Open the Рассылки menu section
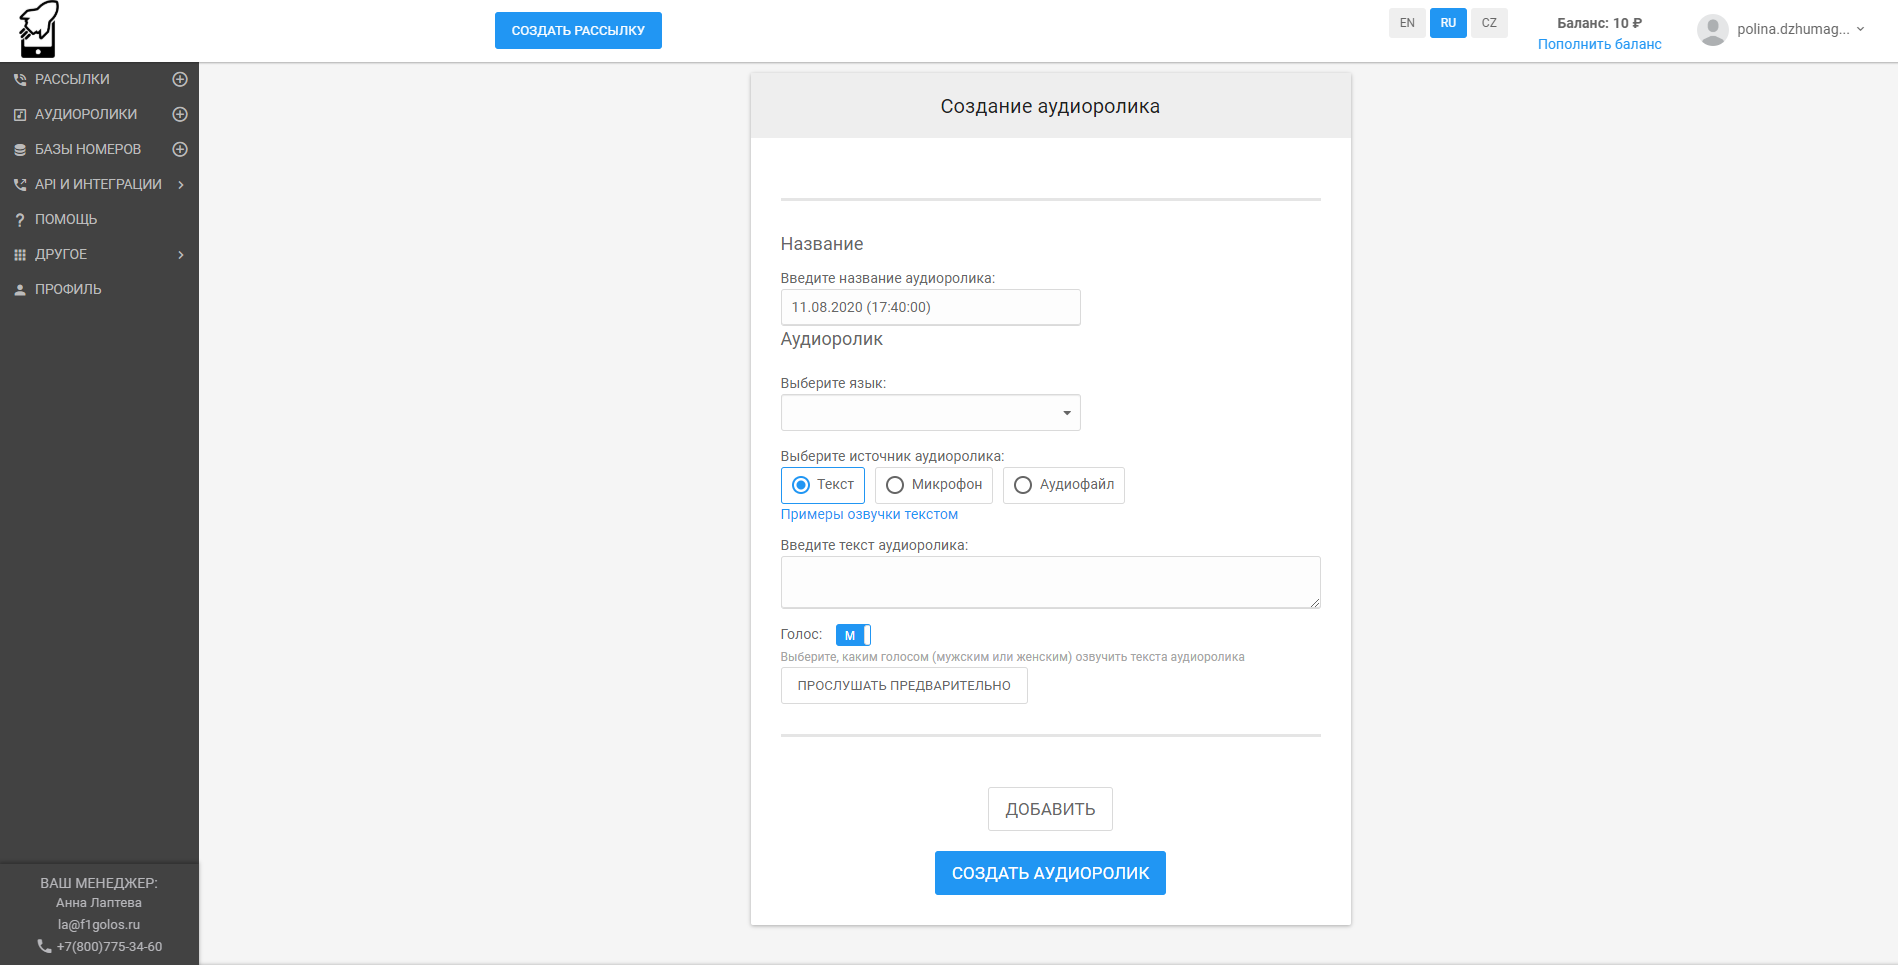The image size is (1898, 965). (x=72, y=79)
